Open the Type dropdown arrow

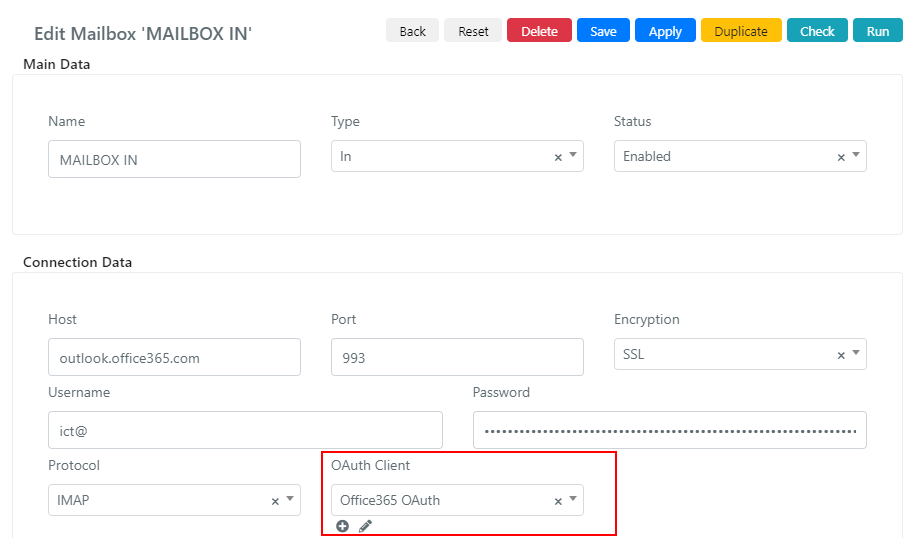coord(573,154)
